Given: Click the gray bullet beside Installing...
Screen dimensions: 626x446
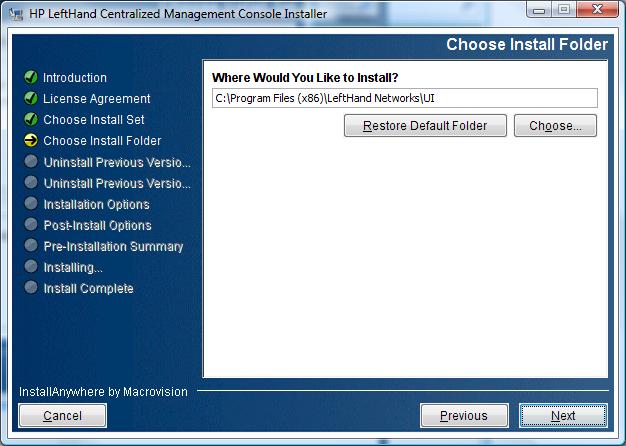Looking at the screenshot, I should (x=31, y=266).
